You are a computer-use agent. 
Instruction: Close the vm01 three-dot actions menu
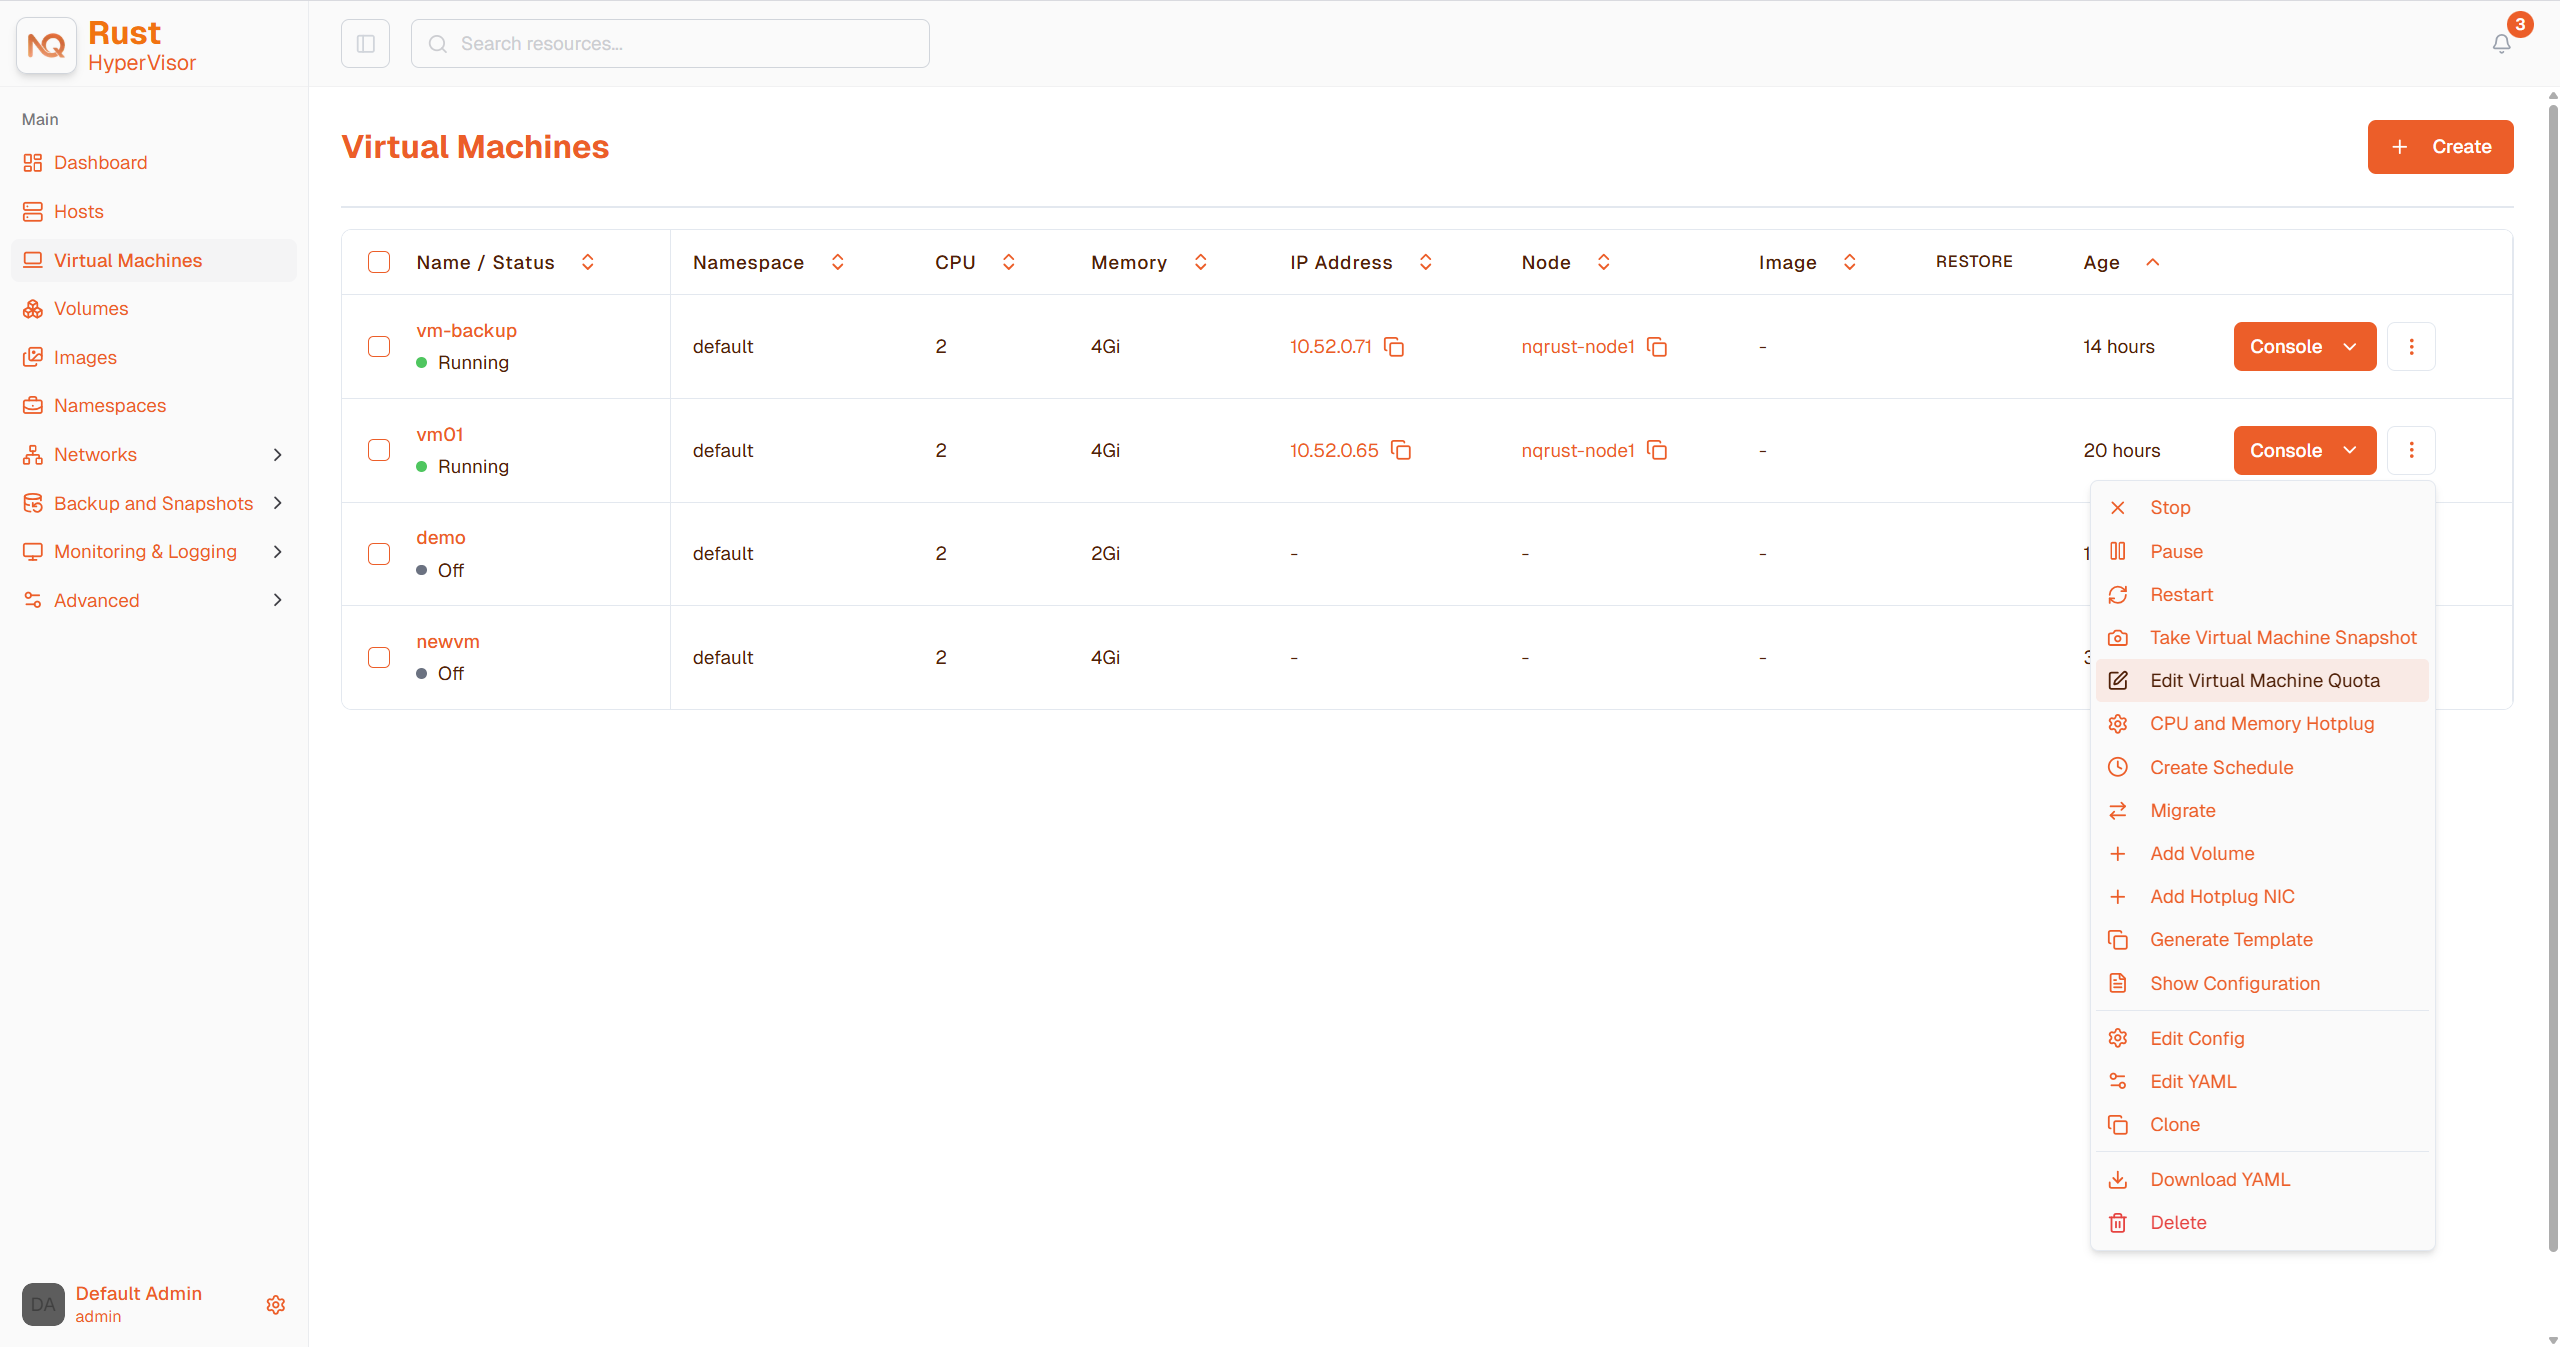(2411, 451)
